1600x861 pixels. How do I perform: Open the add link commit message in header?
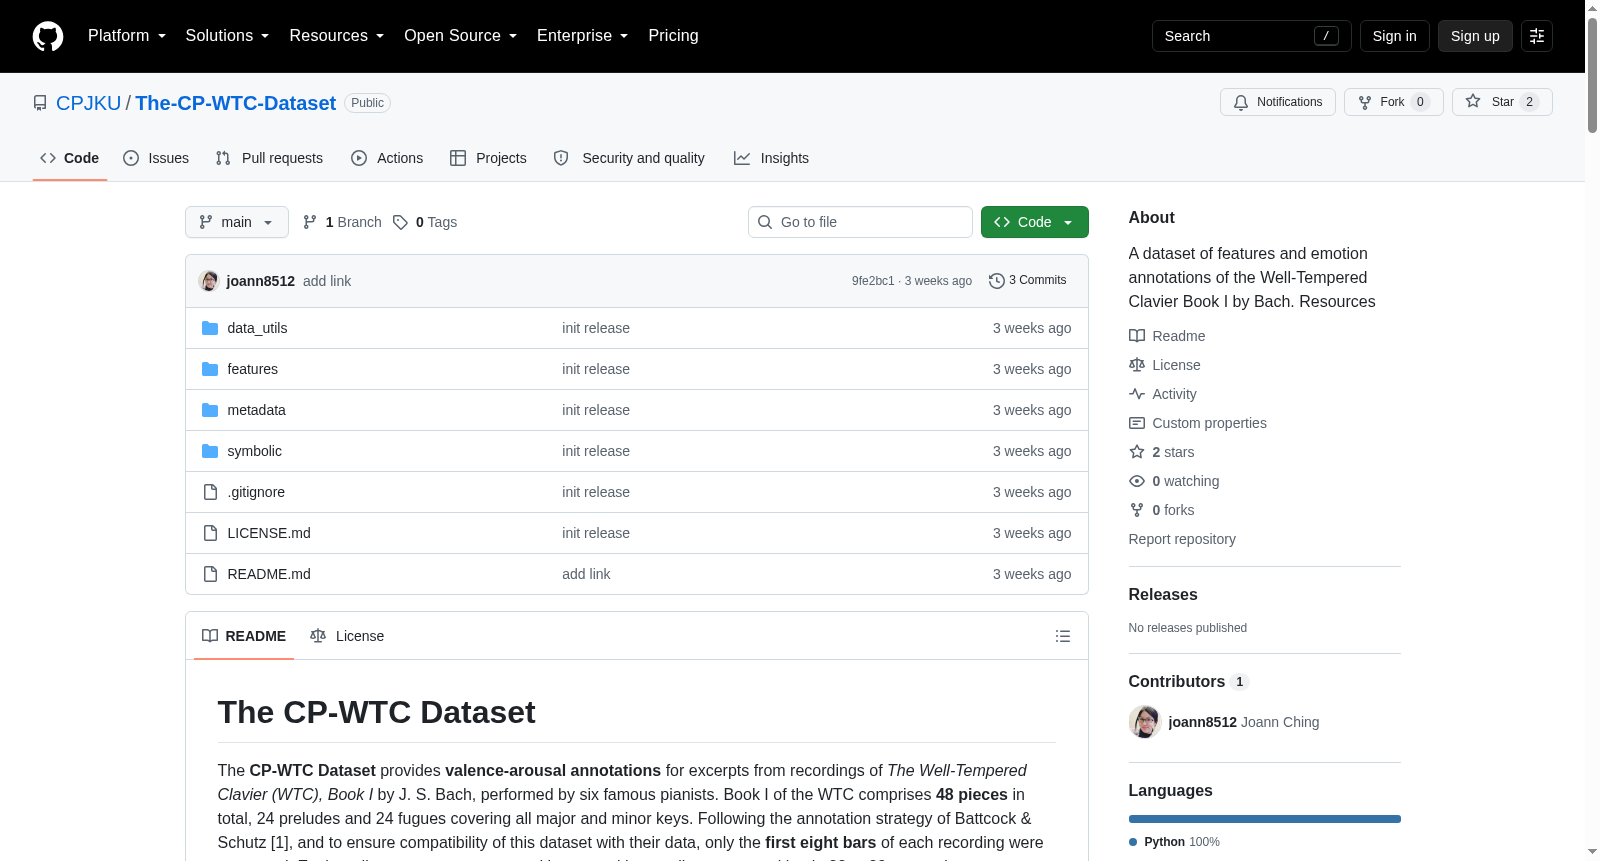point(327,281)
